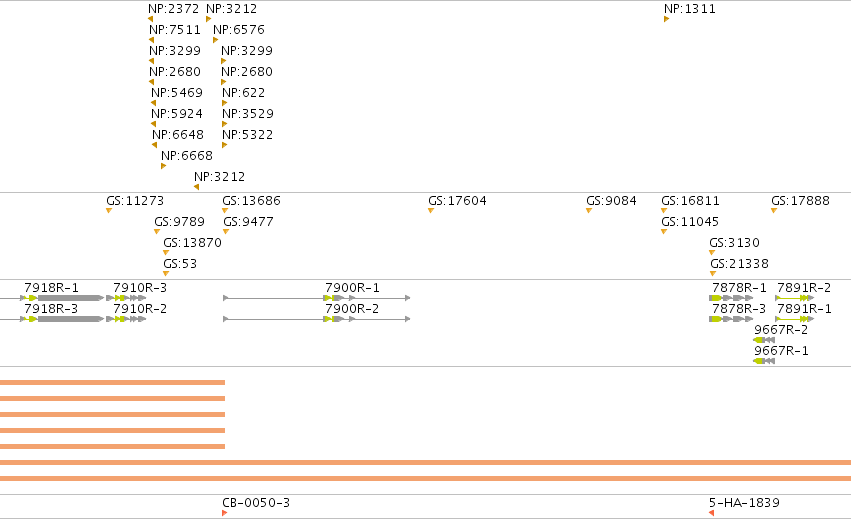Open the 7900R-1 transcript label
This screenshot has height=519, width=851.
click(x=352, y=288)
